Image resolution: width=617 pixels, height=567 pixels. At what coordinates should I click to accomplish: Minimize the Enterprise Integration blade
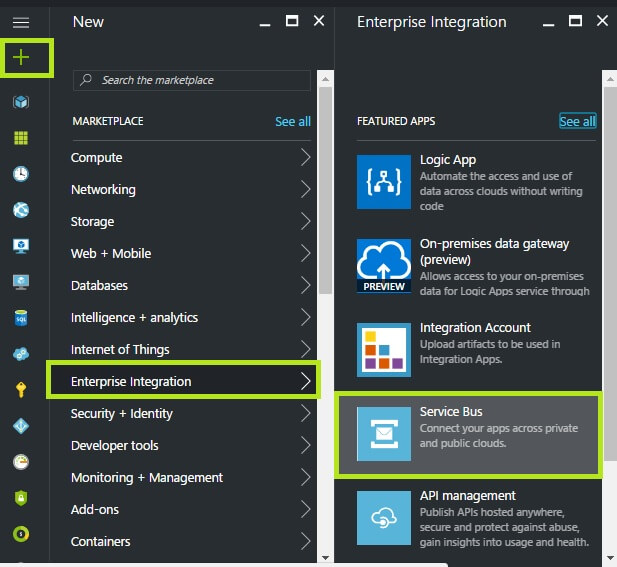click(549, 24)
